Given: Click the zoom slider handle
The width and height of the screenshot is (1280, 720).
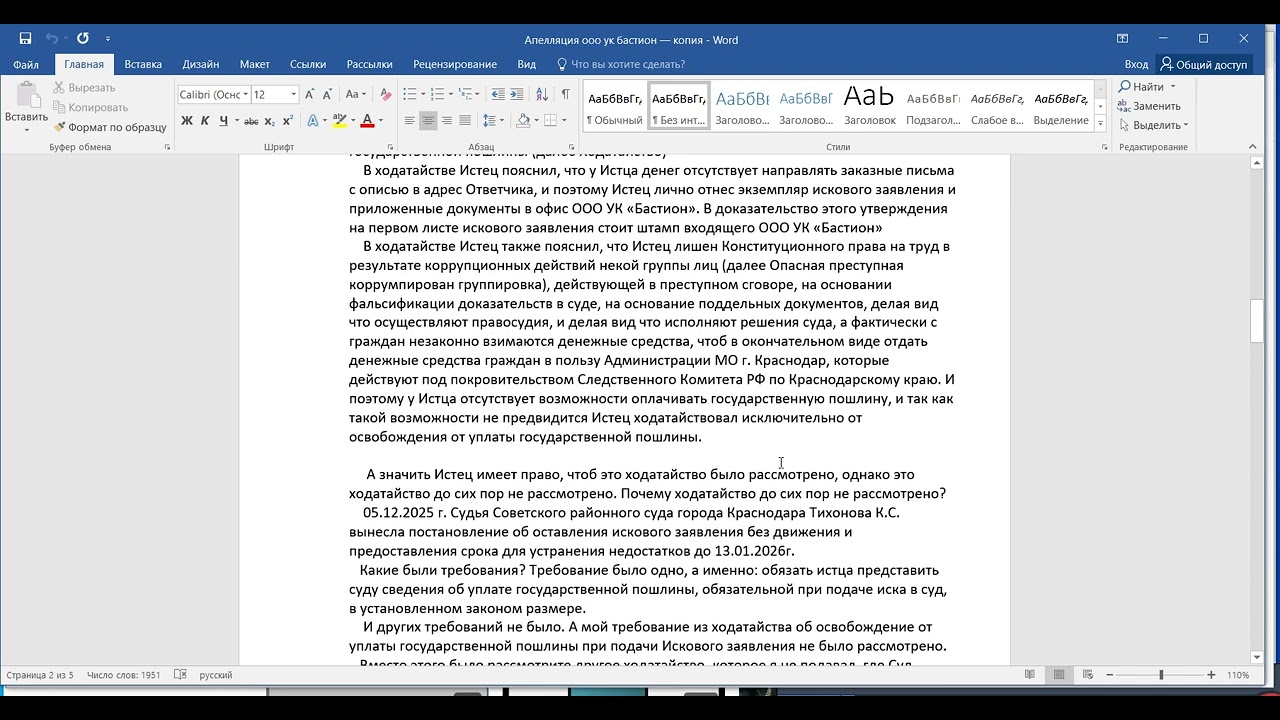Looking at the screenshot, I should point(1161,675).
